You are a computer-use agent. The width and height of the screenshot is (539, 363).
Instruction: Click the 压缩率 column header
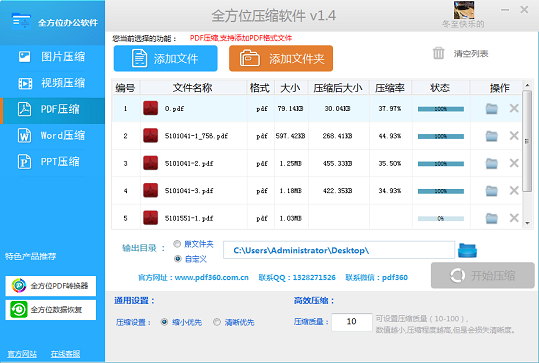tap(390, 88)
